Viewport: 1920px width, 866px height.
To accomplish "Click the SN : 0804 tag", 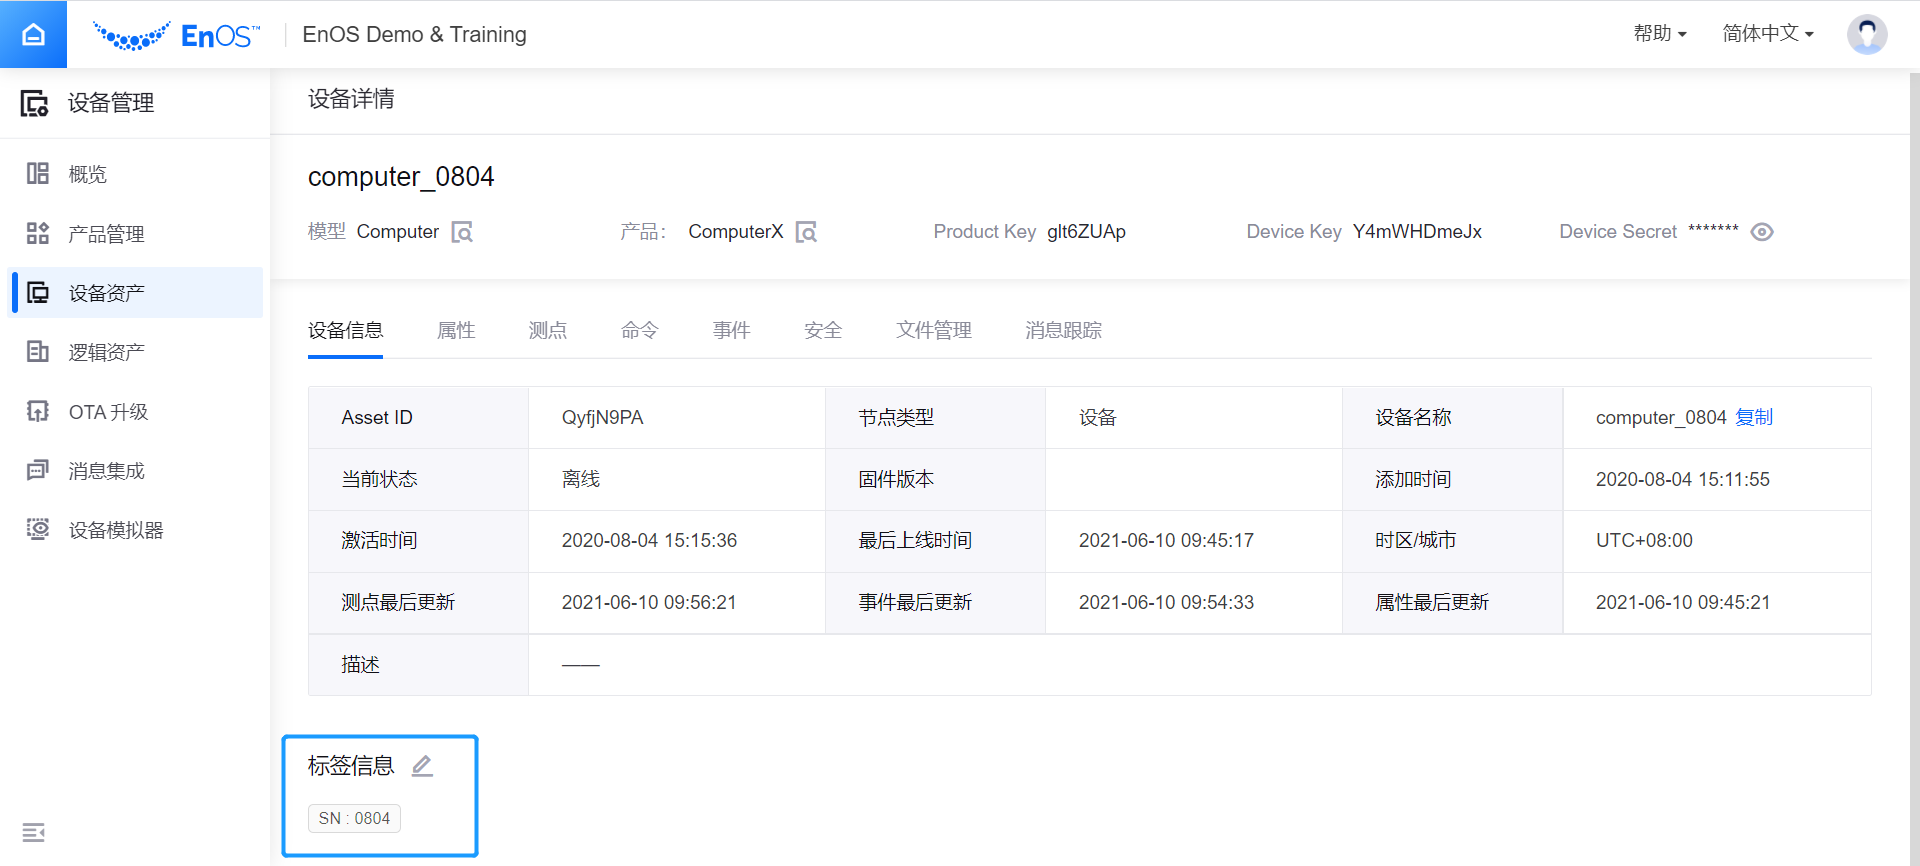I will [x=354, y=818].
